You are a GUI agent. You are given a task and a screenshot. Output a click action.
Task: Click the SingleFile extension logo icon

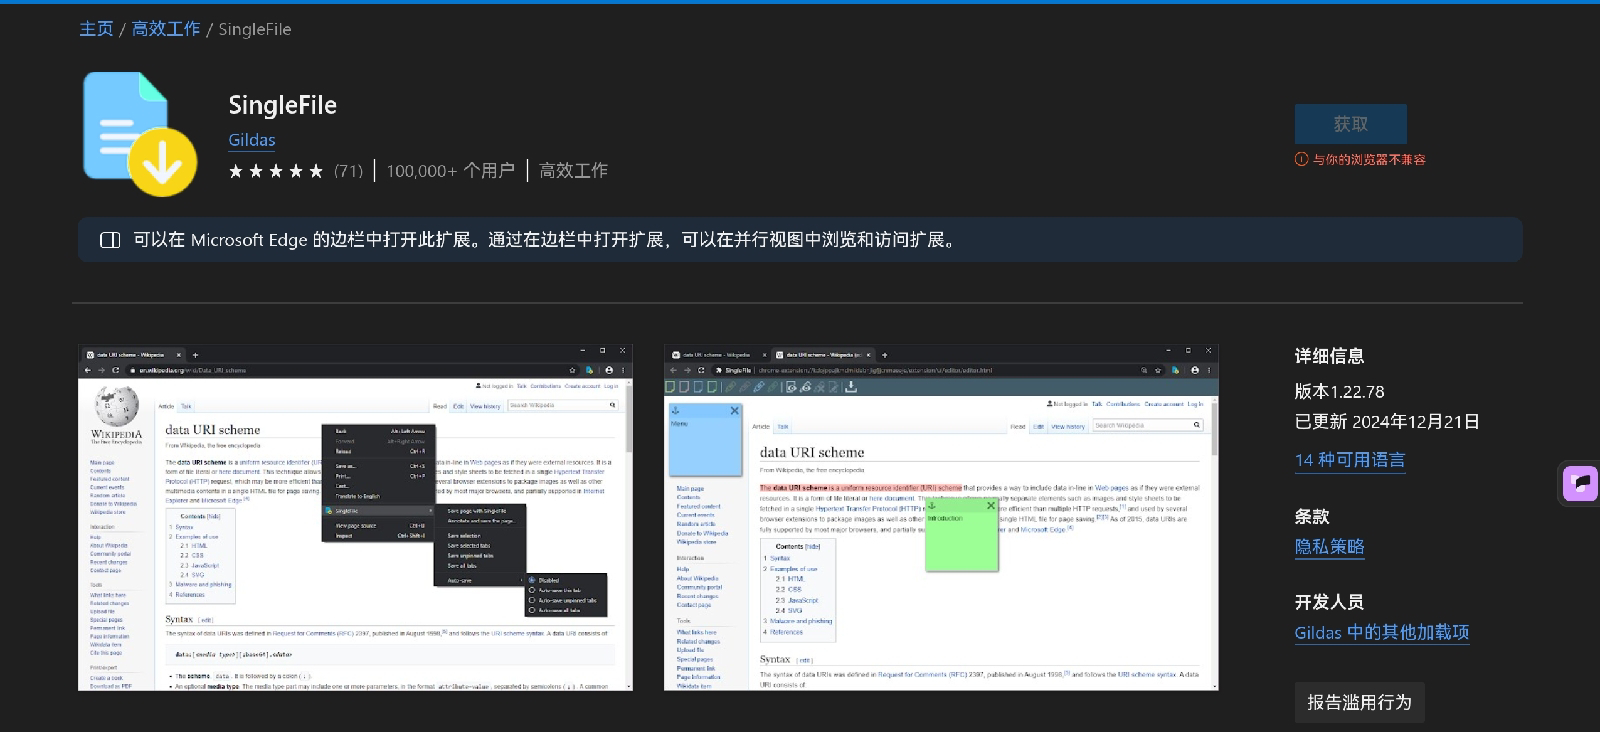[x=140, y=134]
